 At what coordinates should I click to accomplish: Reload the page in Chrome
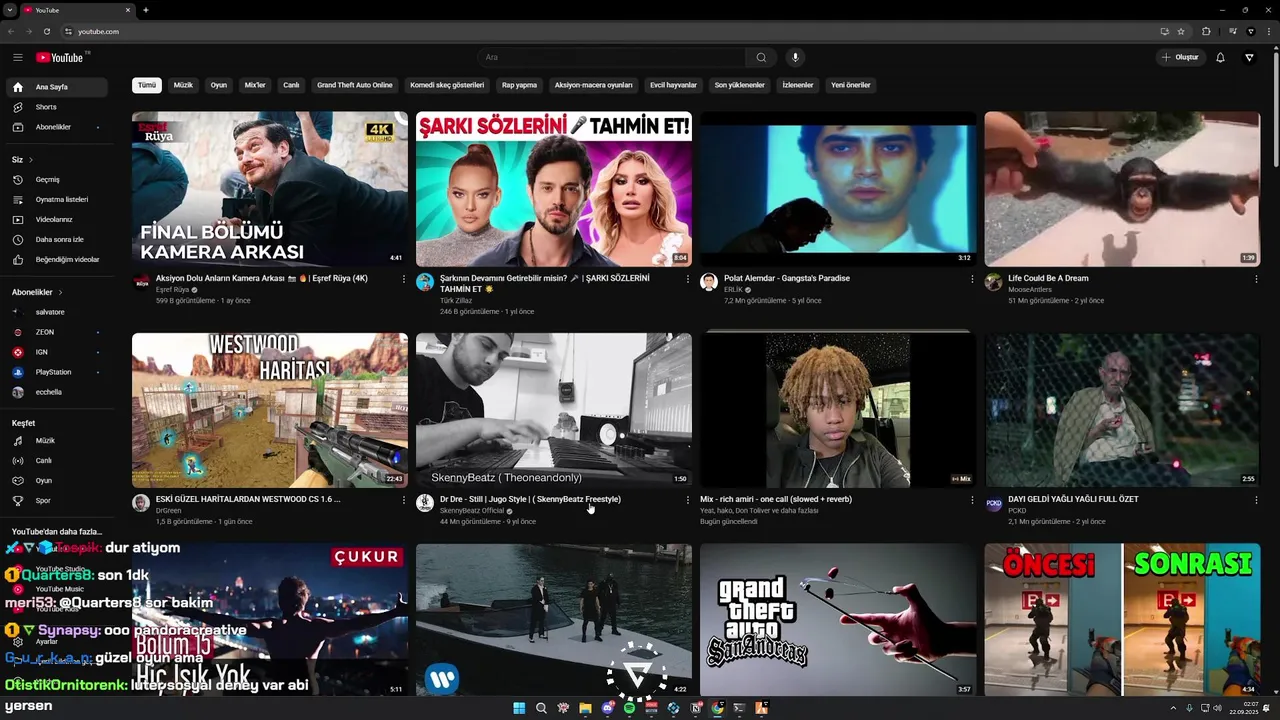(x=46, y=32)
